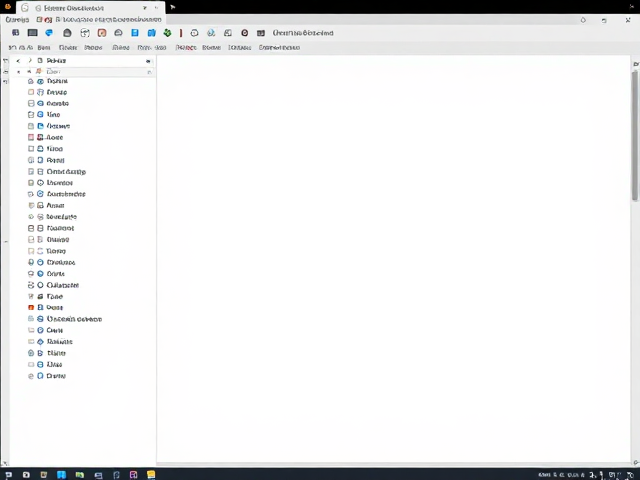This screenshot has width=640, height=480.
Task: Open the magenta icon on the taskbar
Action: point(133,475)
